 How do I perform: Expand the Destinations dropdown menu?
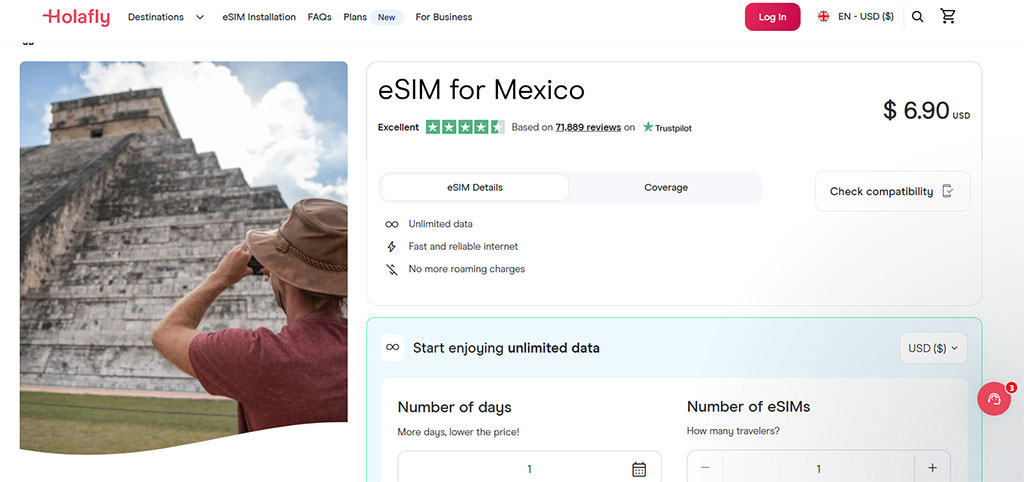(x=166, y=17)
